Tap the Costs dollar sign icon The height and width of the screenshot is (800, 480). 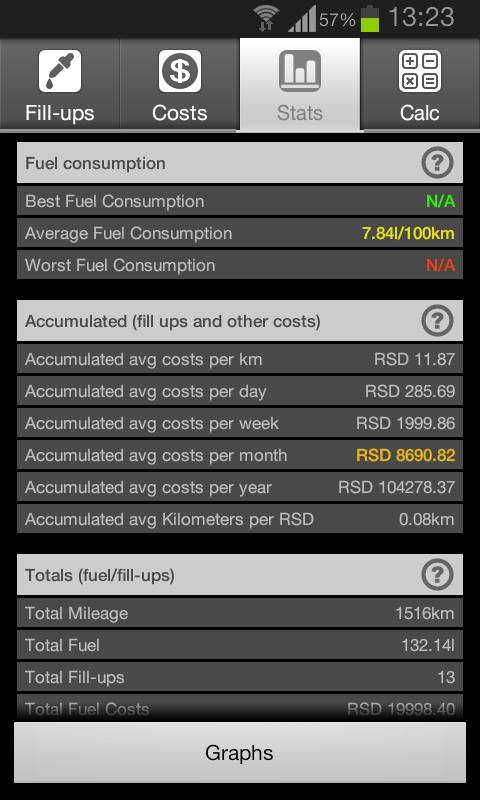[x=180, y=71]
